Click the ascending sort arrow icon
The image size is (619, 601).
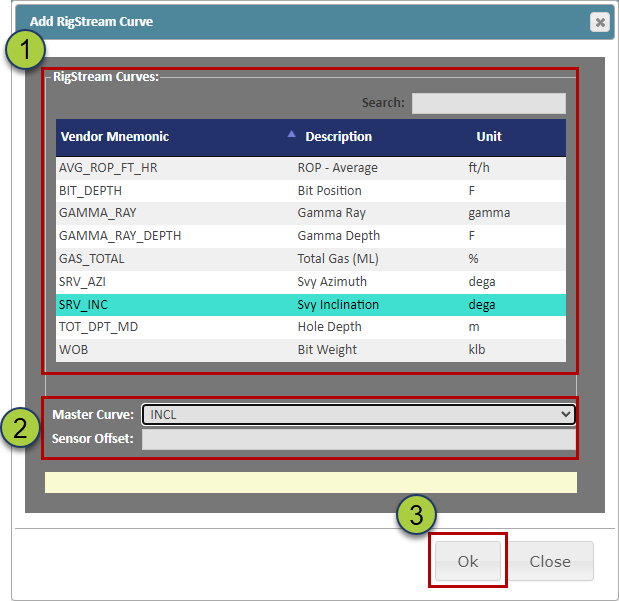[x=291, y=134]
